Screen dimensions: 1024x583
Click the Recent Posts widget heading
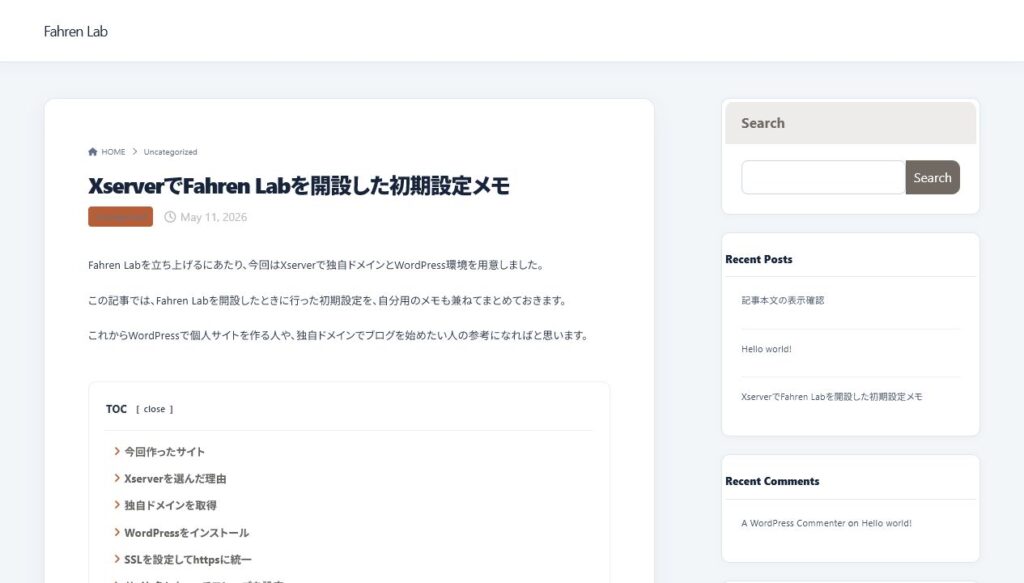coord(758,259)
